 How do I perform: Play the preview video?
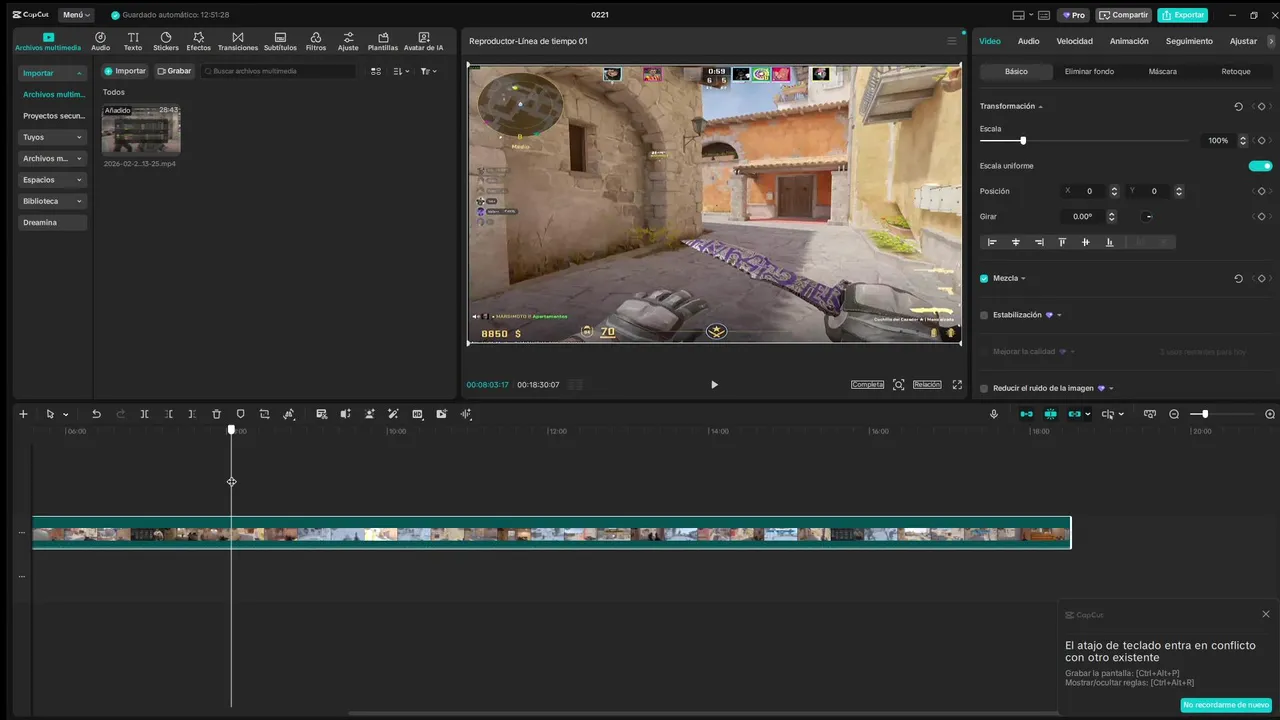tap(714, 385)
